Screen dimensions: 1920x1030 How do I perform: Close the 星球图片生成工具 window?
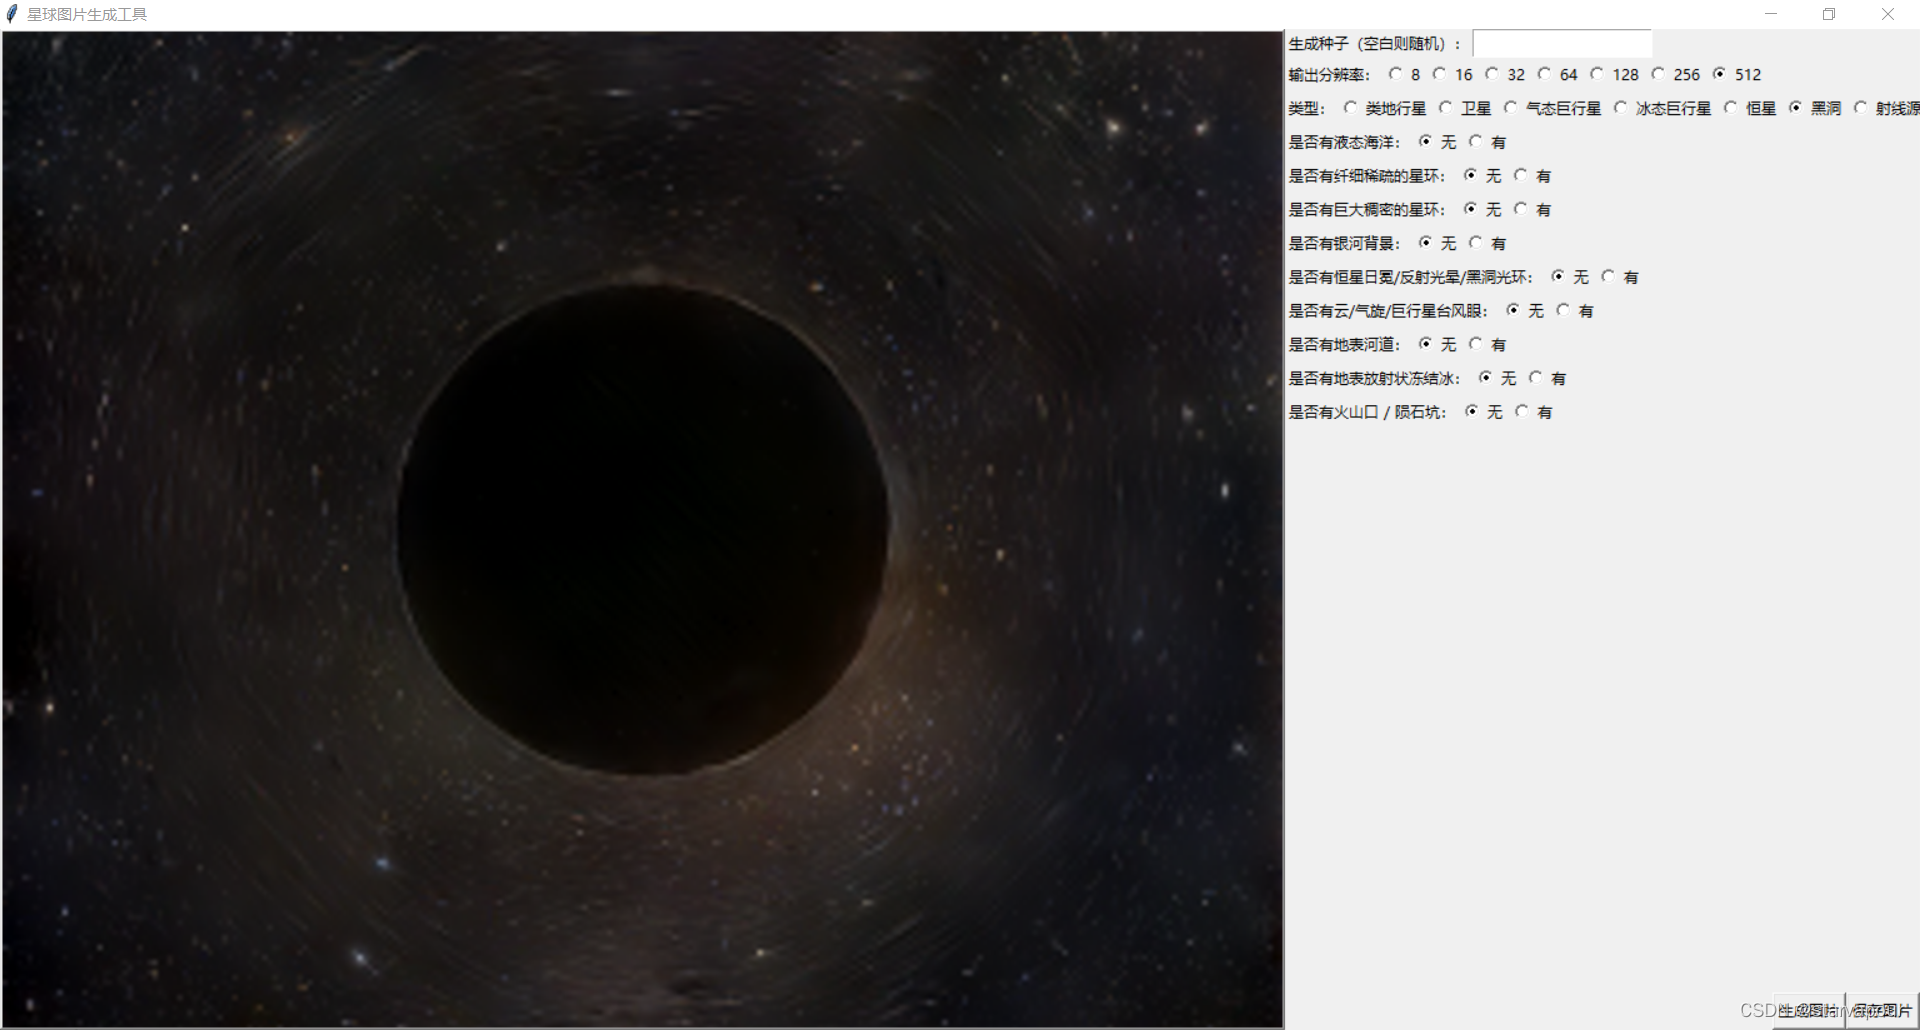[1888, 14]
